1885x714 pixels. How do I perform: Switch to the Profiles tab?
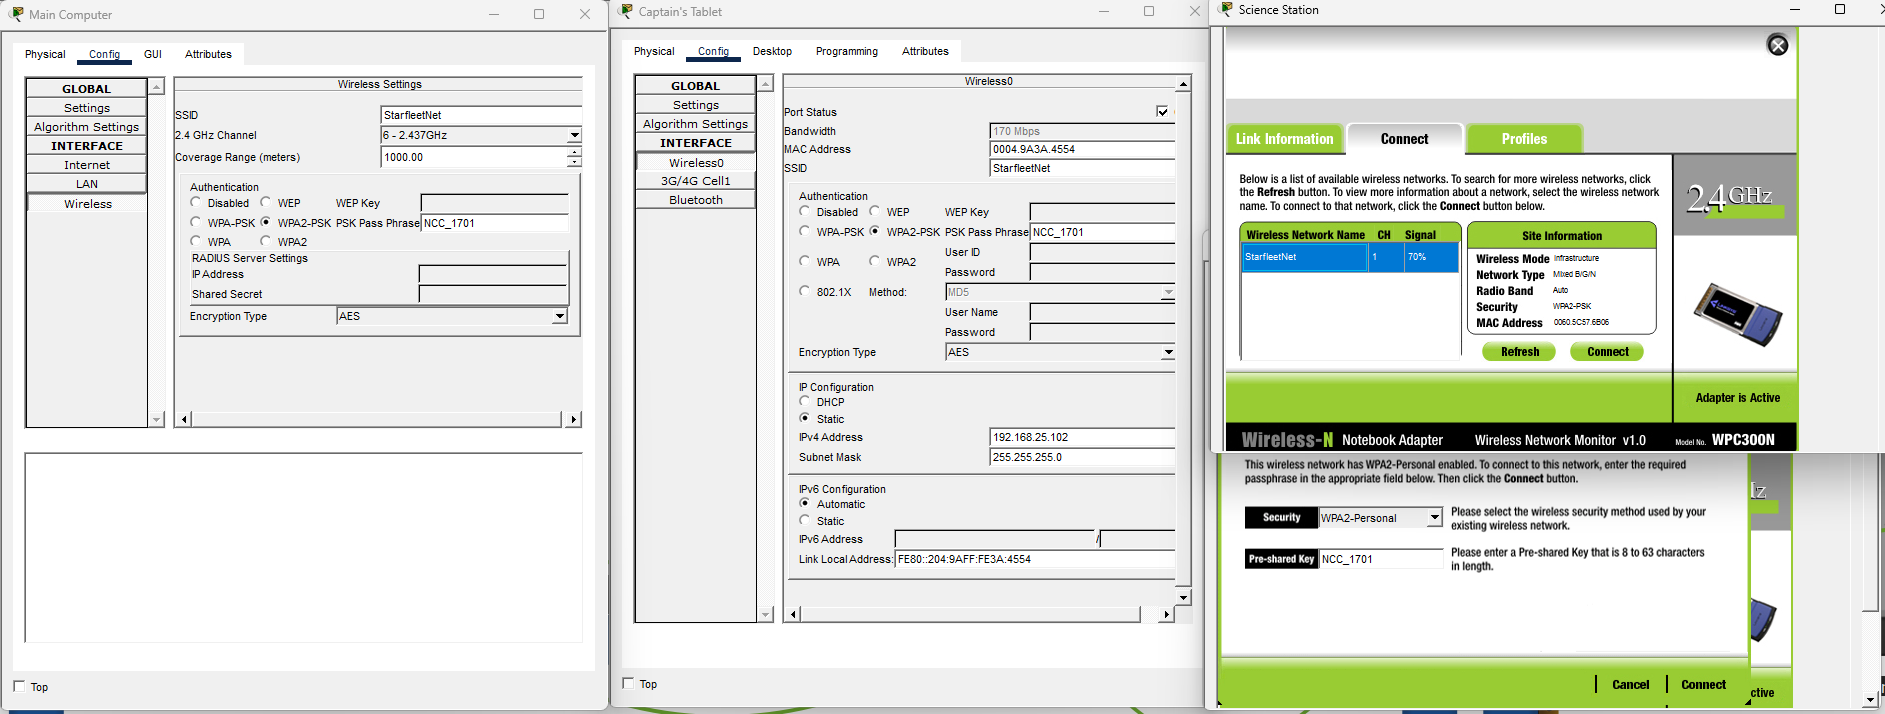pyautogui.click(x=1524, y=139)
